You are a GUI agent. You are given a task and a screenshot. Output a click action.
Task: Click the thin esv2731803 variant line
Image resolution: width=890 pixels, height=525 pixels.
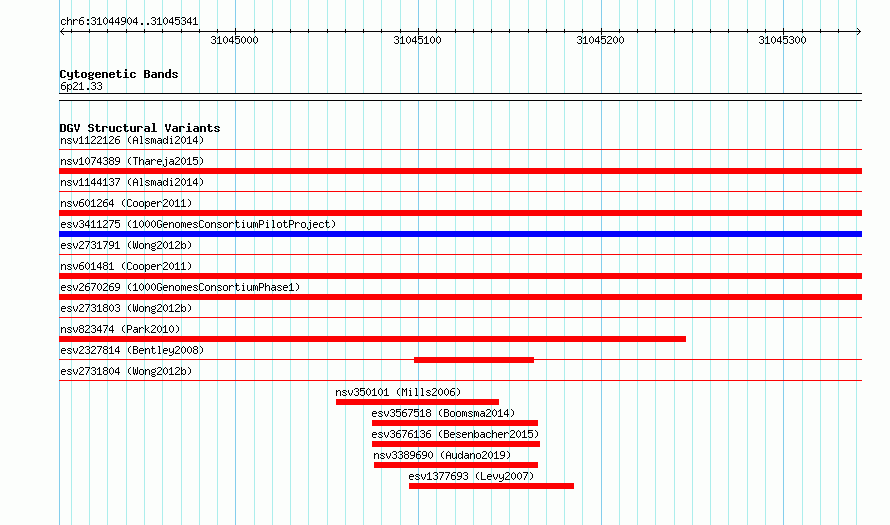[460, 318]
